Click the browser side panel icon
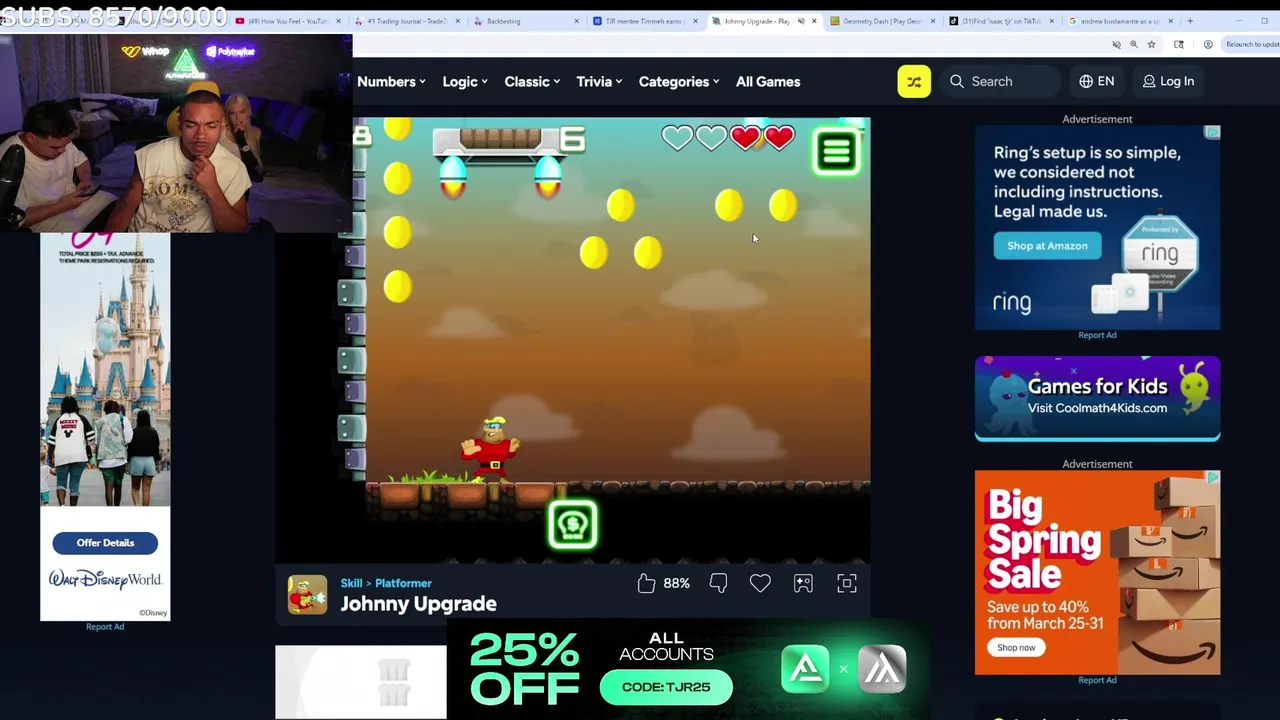This screenshot has width=1280, height=720. (x=1179, y=44)
